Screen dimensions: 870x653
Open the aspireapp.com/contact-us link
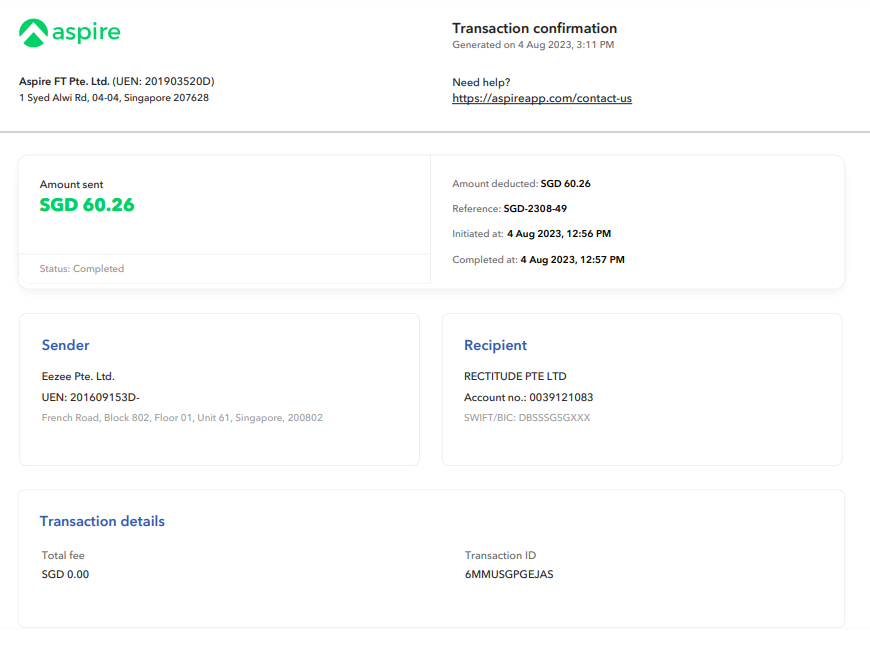point(542,98)
